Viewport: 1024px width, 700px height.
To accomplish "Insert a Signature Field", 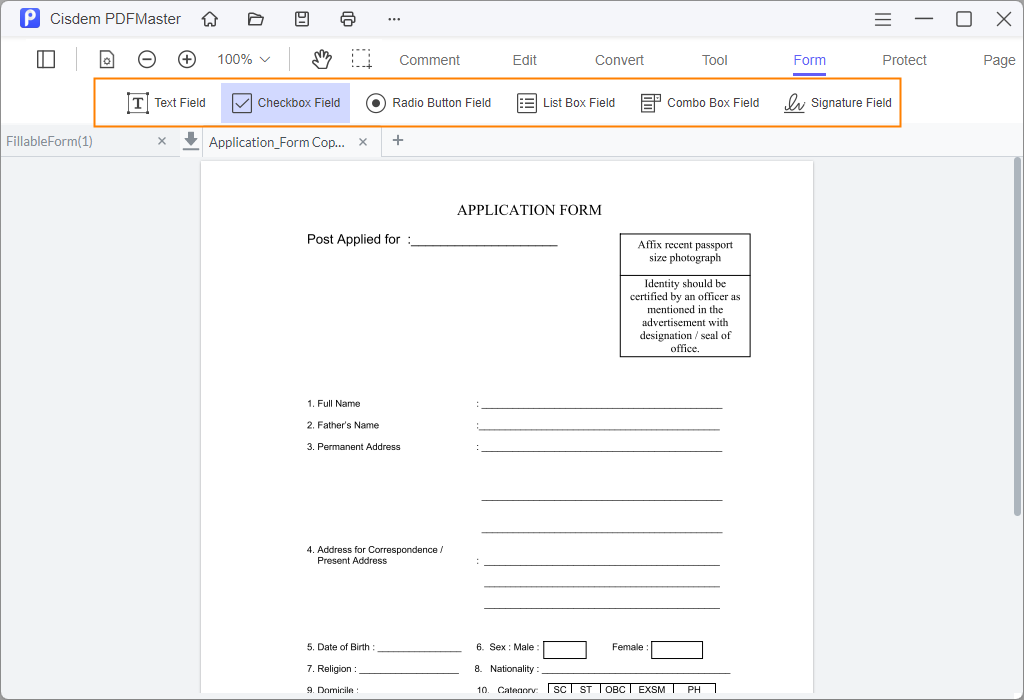I will [838, 102].
